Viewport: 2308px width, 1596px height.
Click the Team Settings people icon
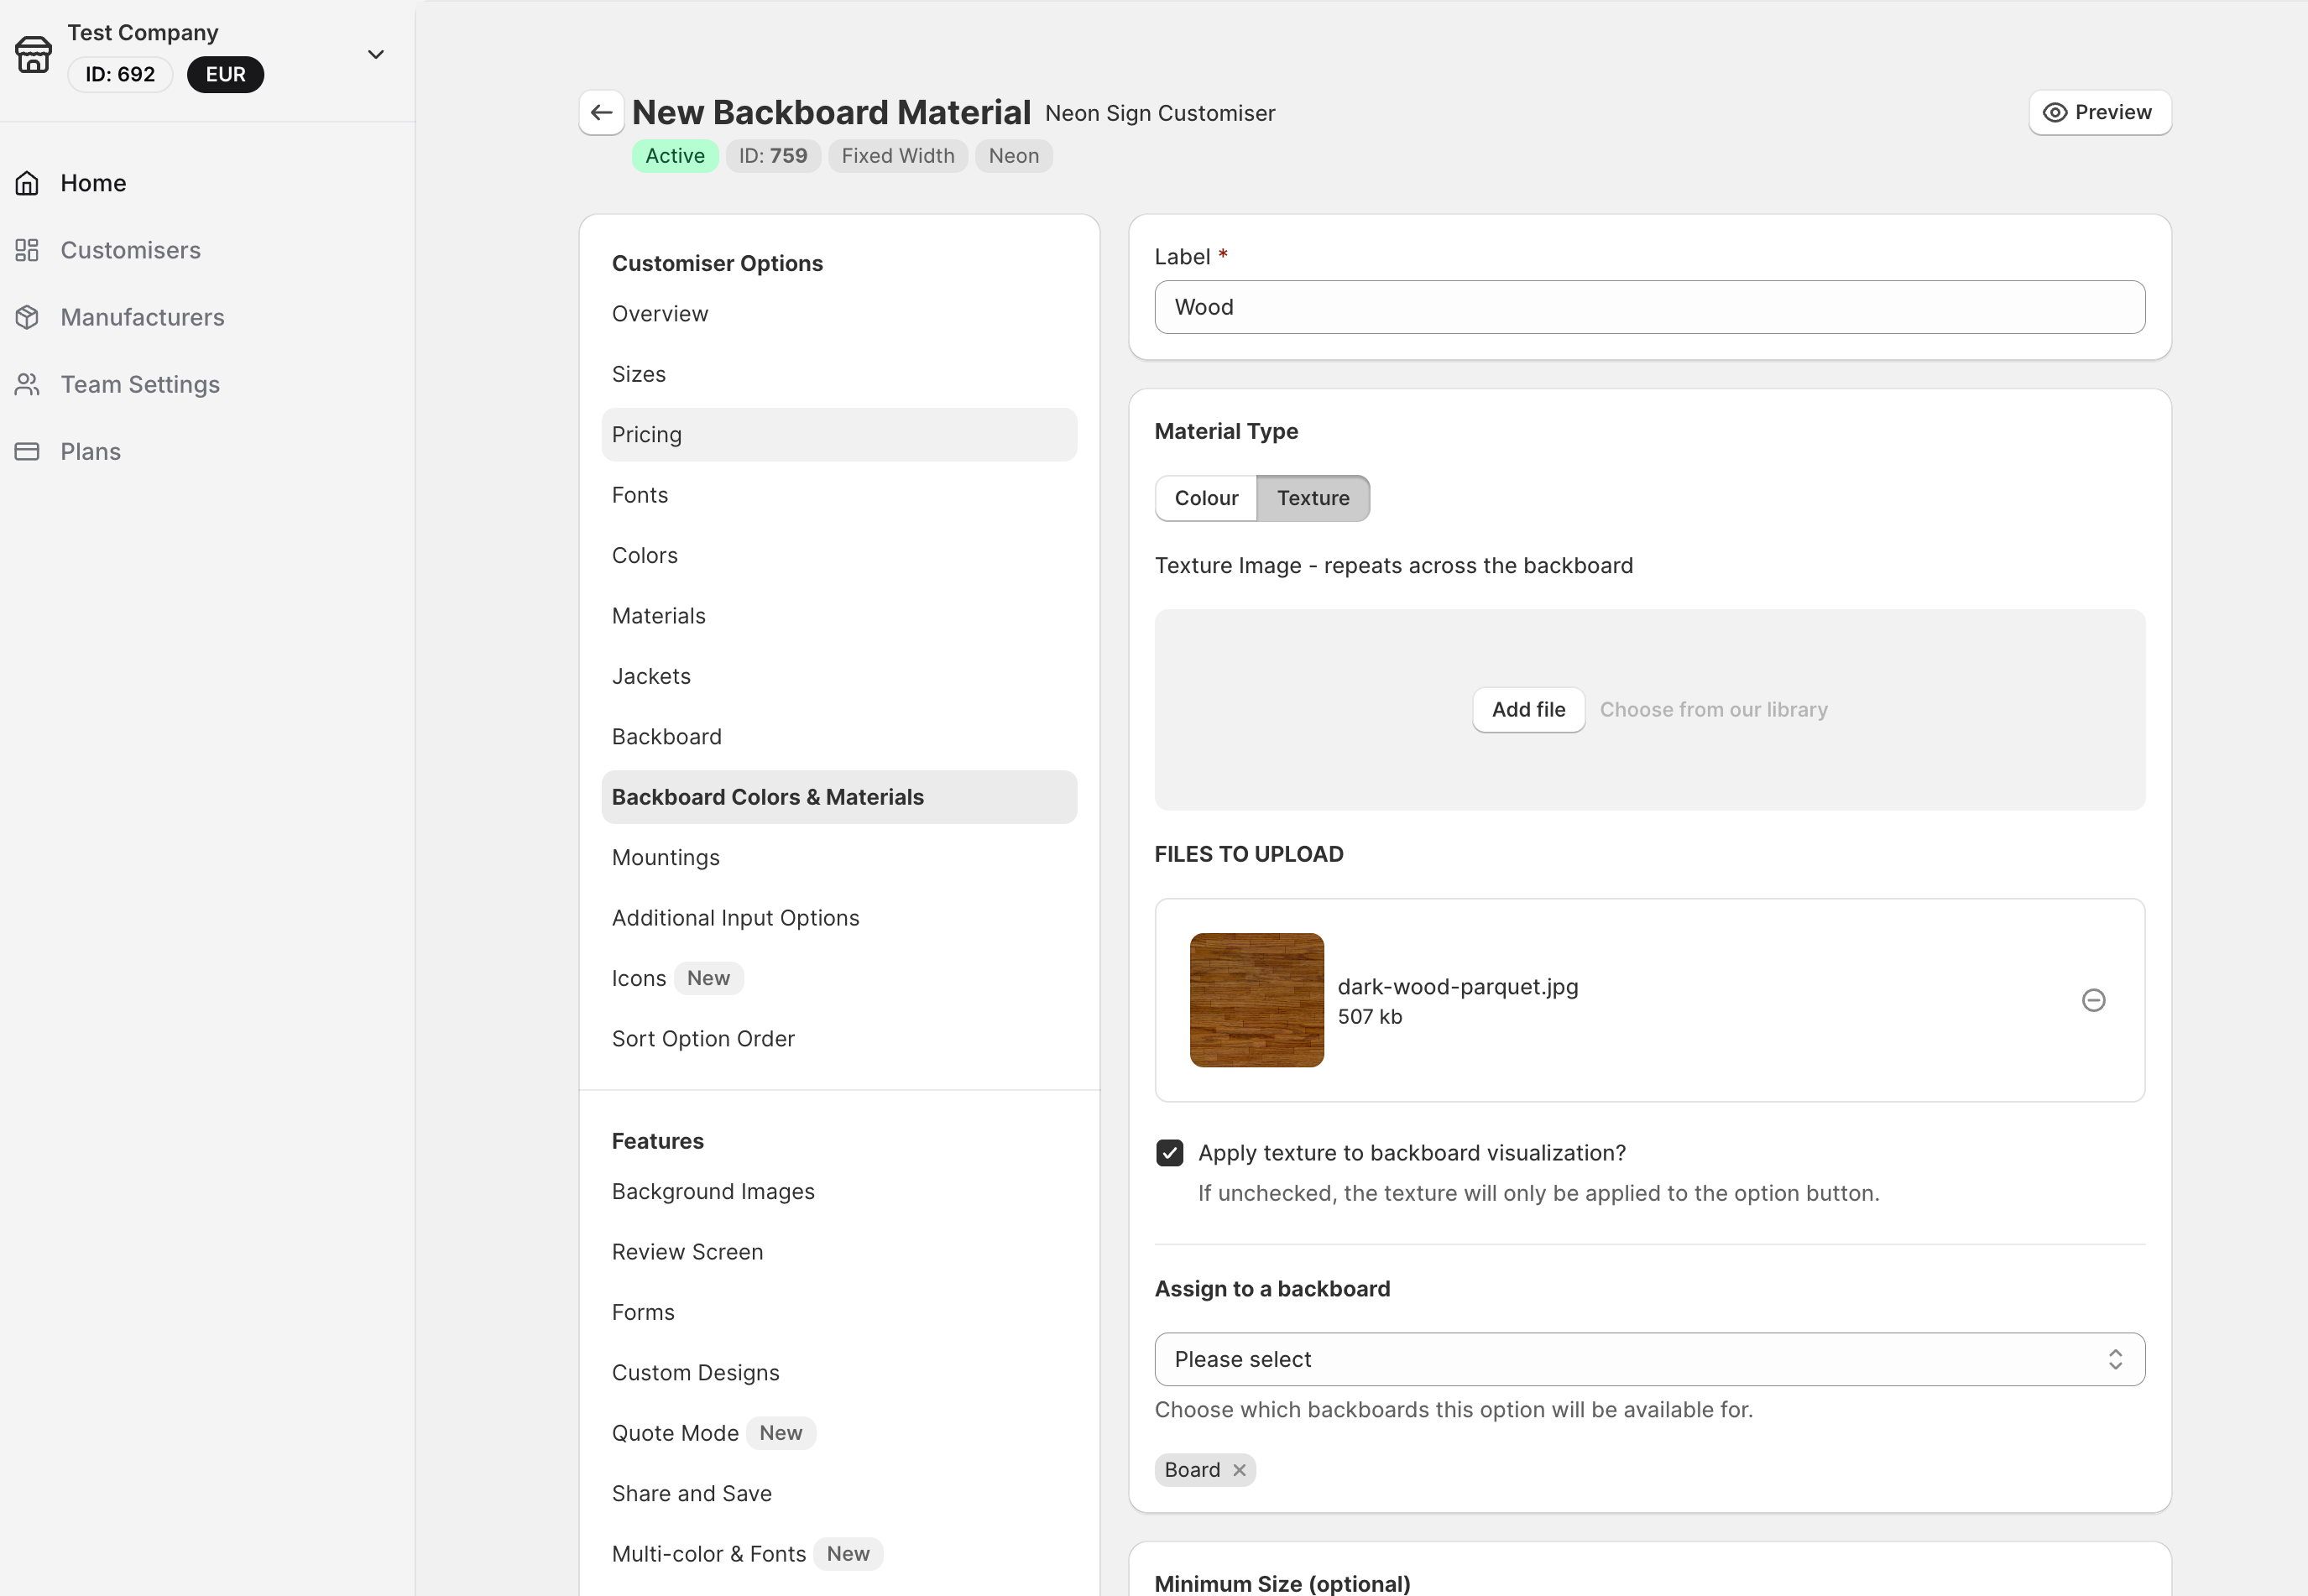tap(27, 384)
